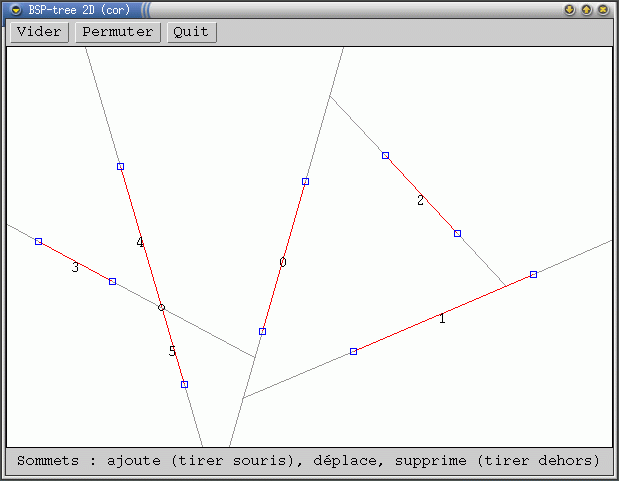
Task: Pick the upper blue vertex of segment 2
Action: [x=385, y=155]
